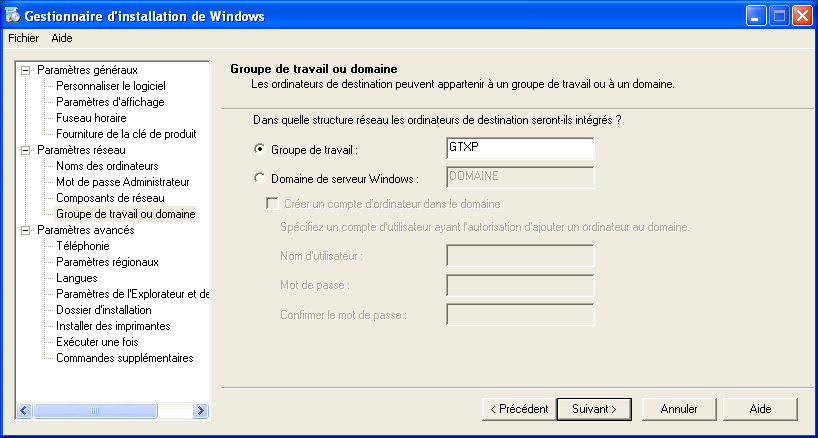Select Paramètres d'affichage in tree
This screenshot has height=438, width=818.
pos(110,102)
